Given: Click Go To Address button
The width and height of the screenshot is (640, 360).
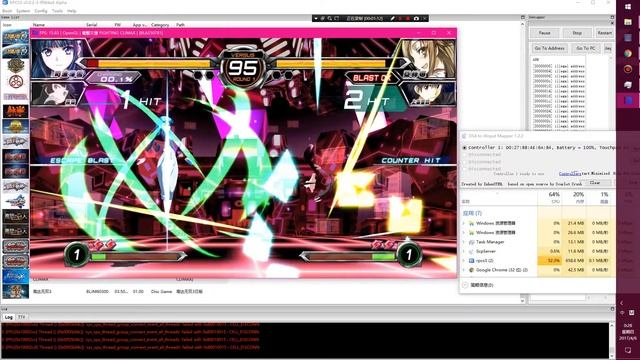Looking at the screenshot, I should [x=549, y=48].
